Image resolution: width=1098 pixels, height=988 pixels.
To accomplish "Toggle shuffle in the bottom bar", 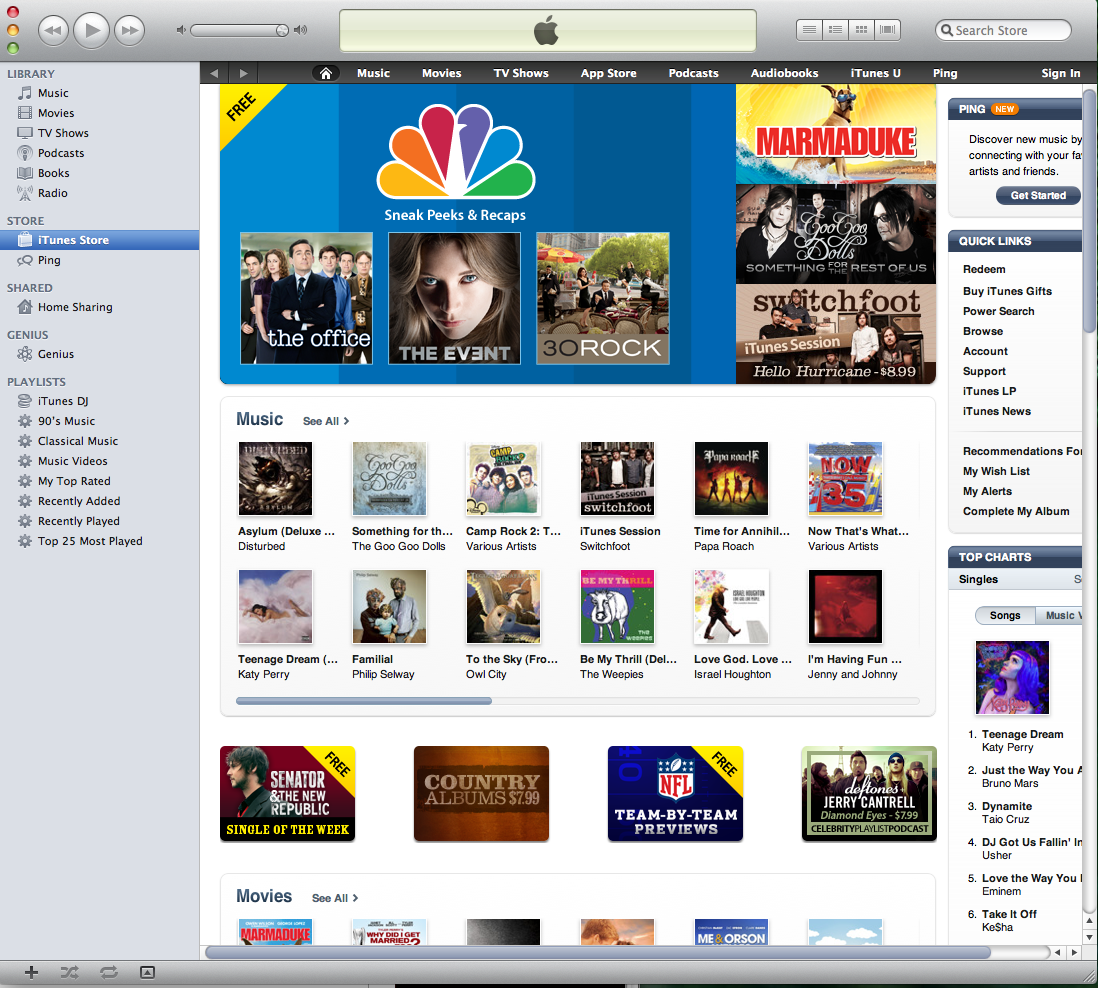I will (x=69, y=972).
